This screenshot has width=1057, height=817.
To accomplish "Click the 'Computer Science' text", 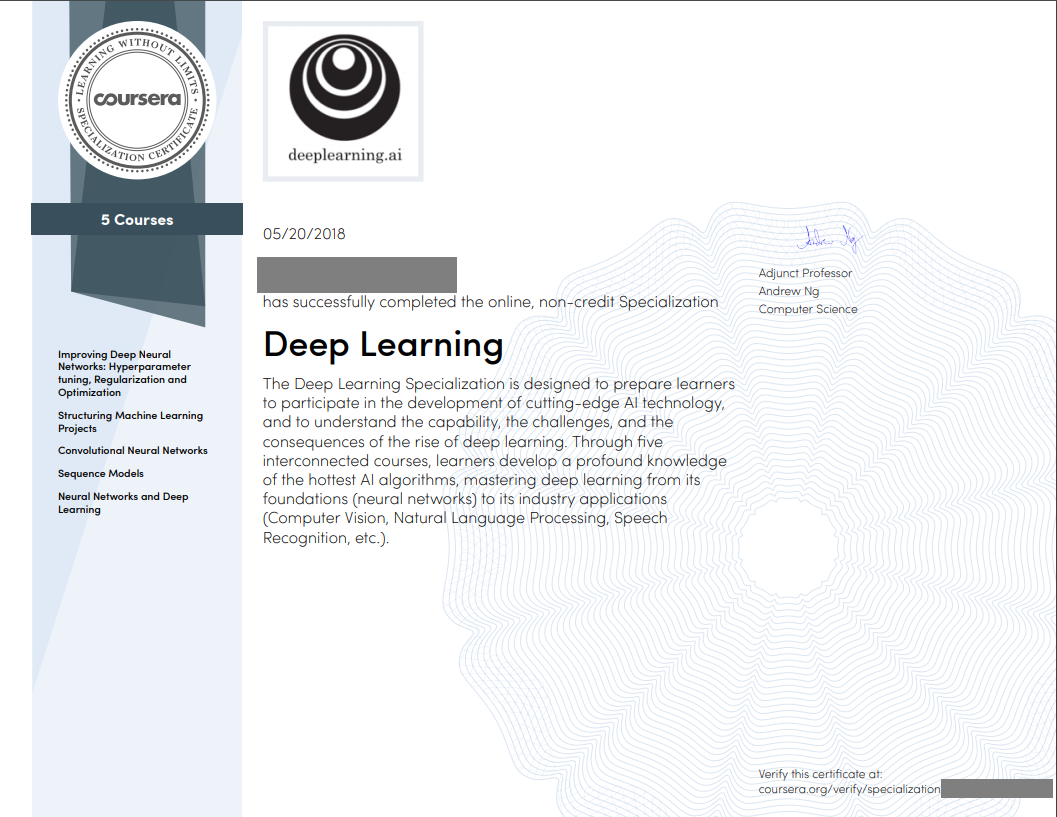I will click(x=808, y=309).
